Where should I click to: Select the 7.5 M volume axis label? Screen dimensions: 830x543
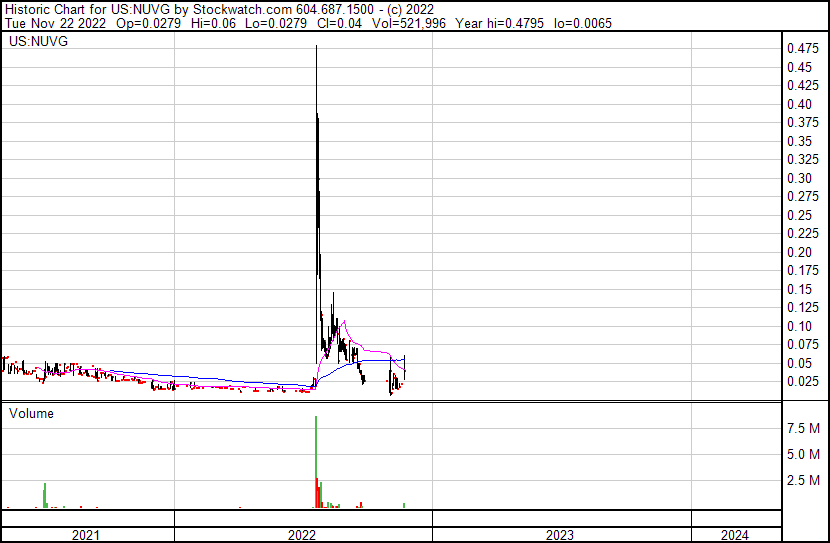pos(803,428)
